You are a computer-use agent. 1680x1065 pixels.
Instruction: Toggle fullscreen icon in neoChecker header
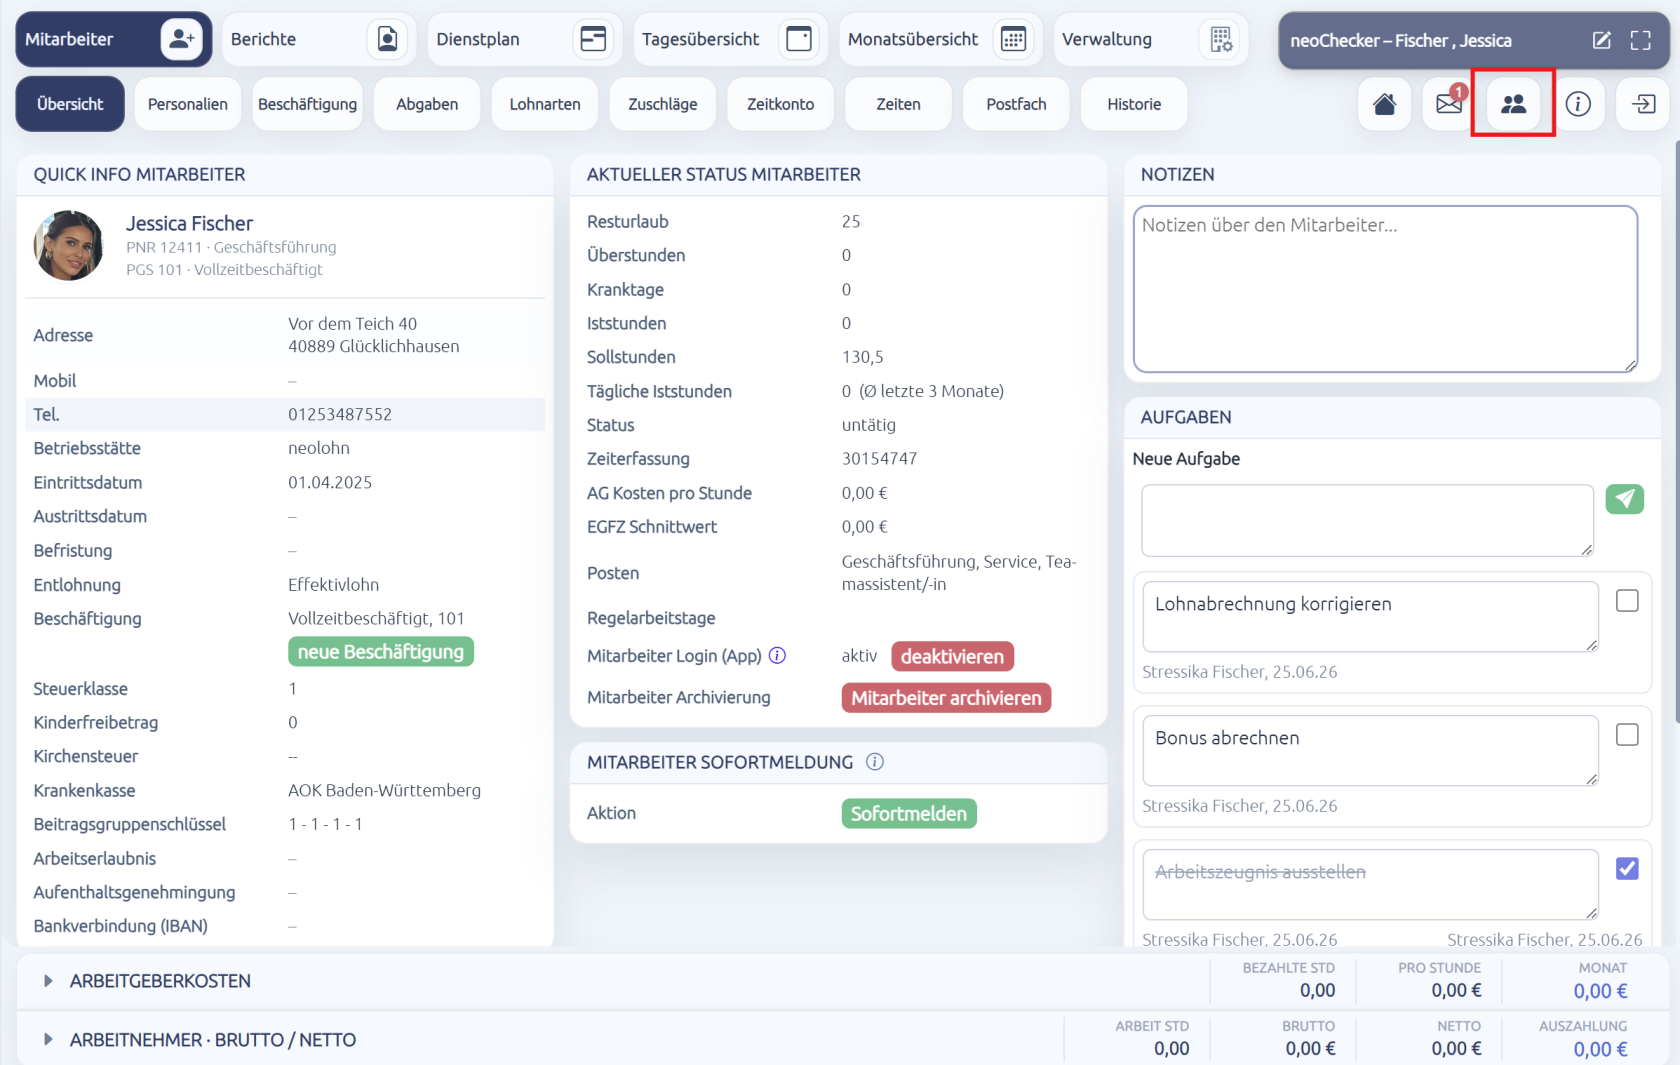click(1641, 40)
